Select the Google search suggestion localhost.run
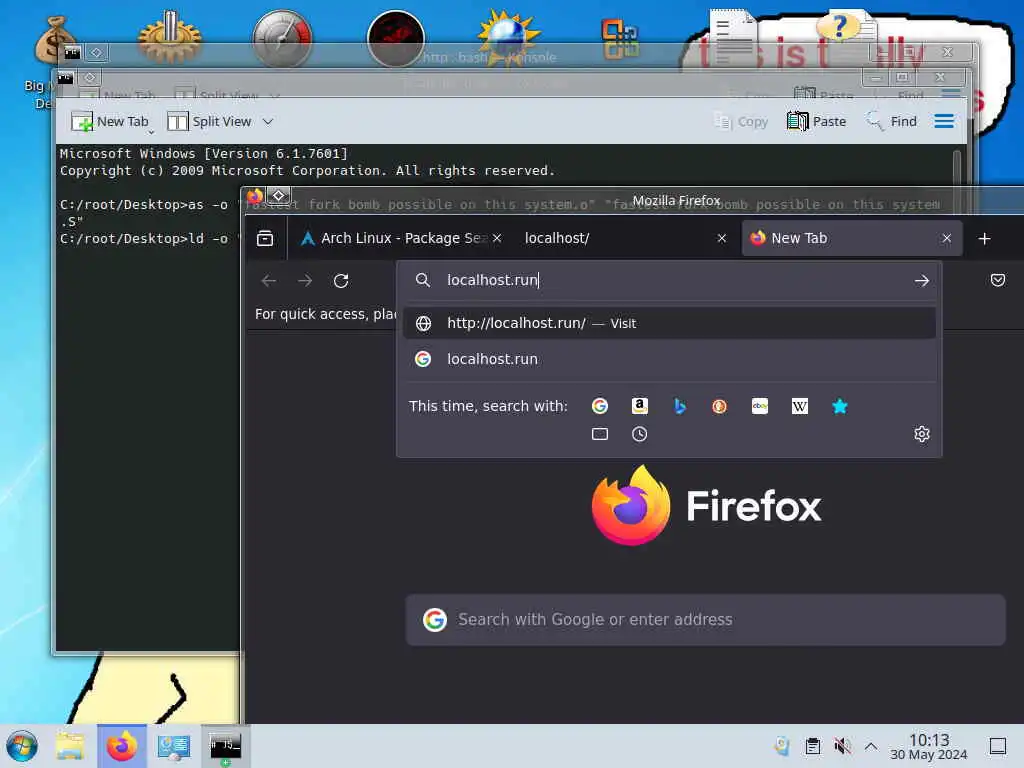The image size is (1024, 768). 669,359
